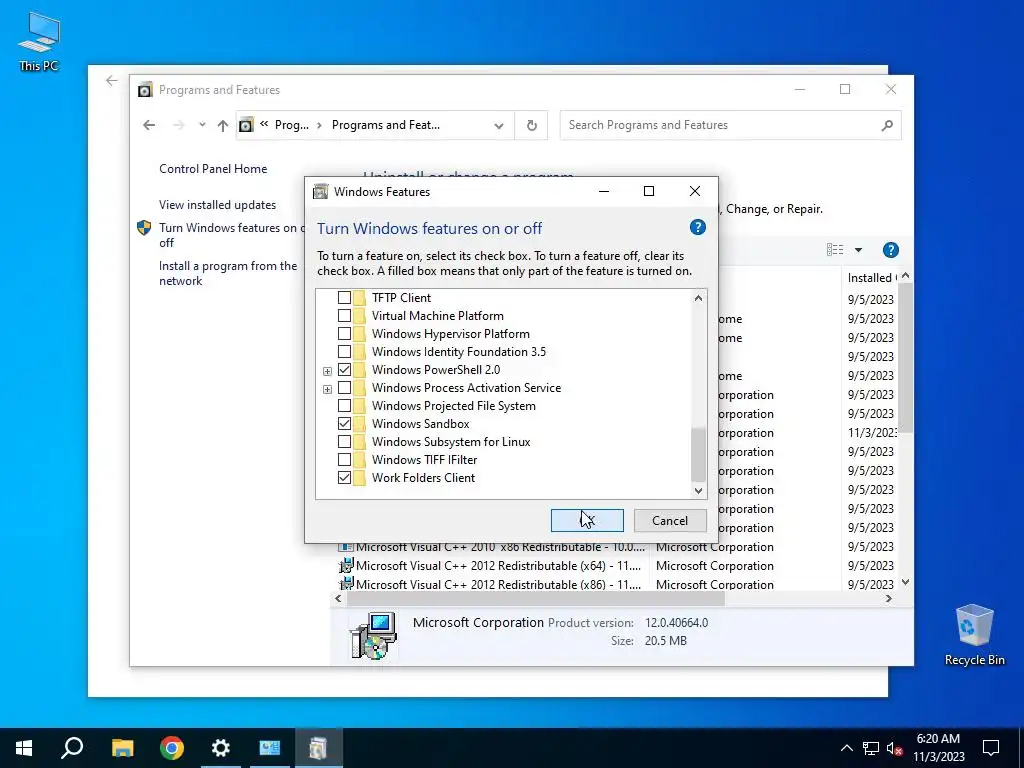Launch Google Chrome from the taskbar
Screen dimensions: 1024x768
(x=172, y=748)
